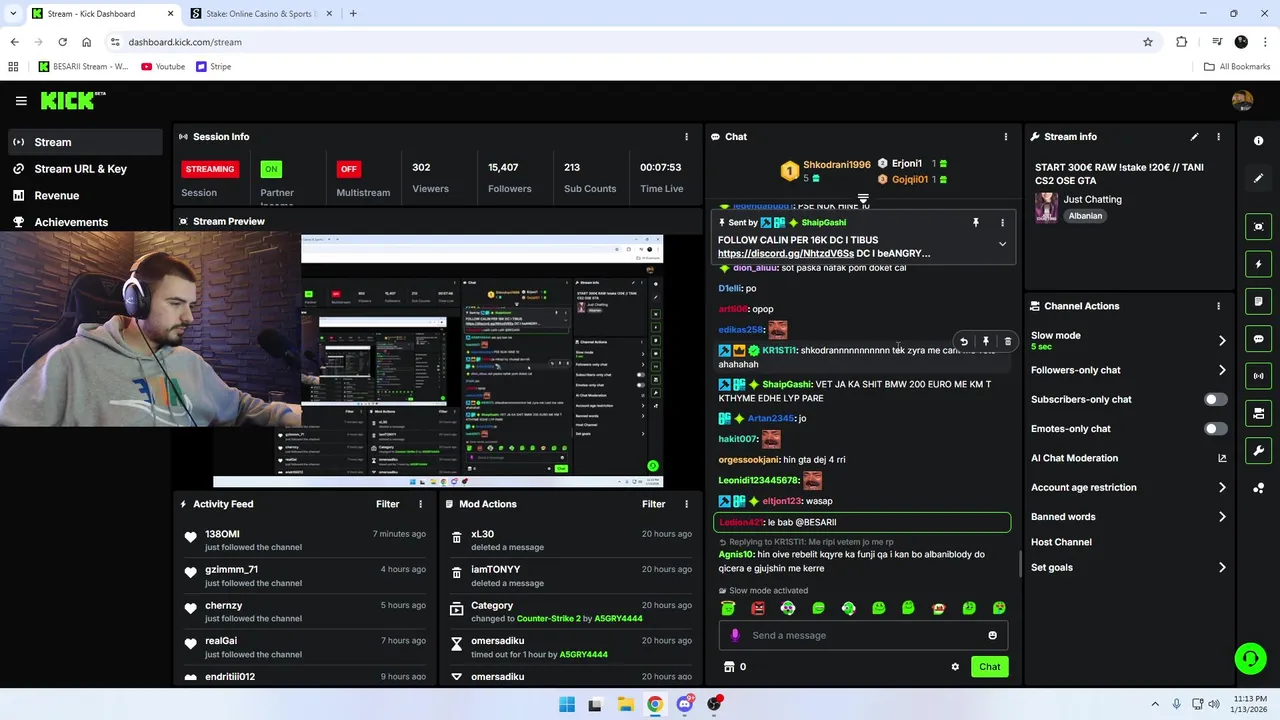Image resolution: width=1280 pixels, height=720 pixels.
Task: Open the Stripe bookmark
Action: pyautogui.click(x=214, y=67)
